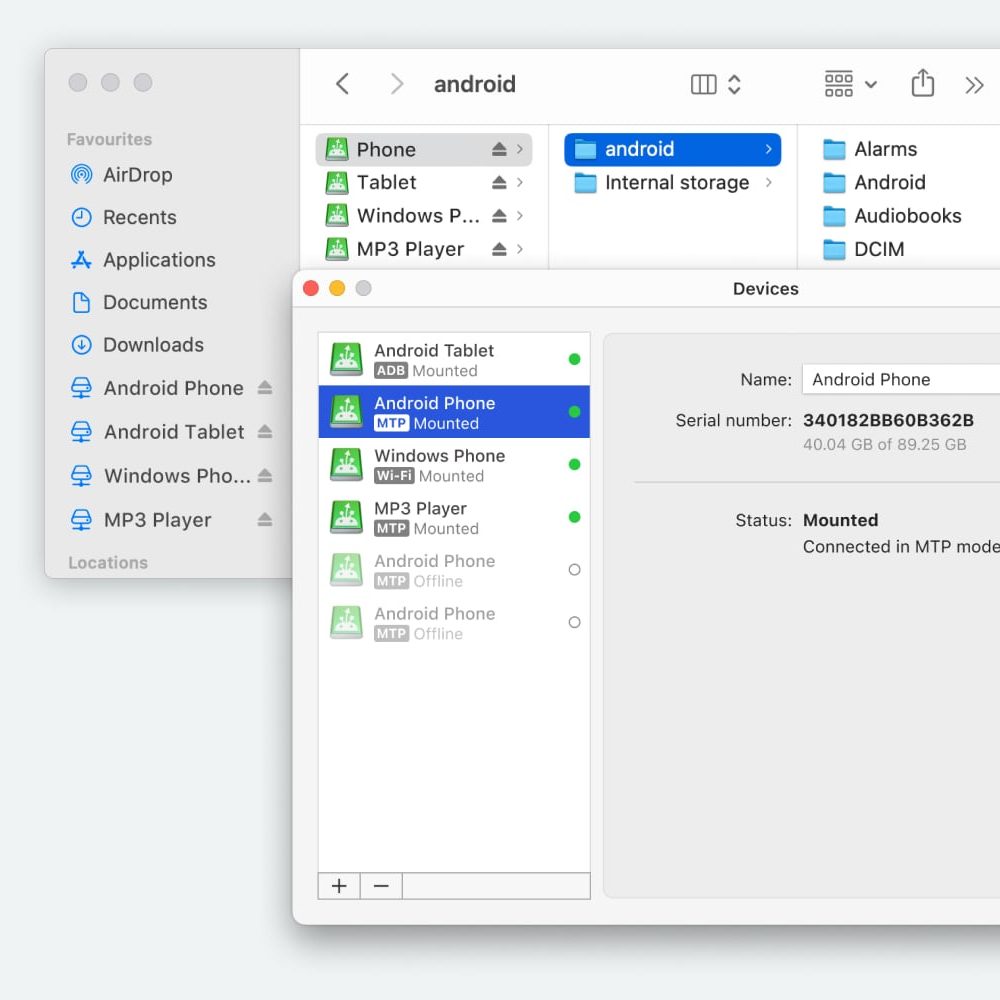Image resolution: width=1000 pixels, height=1000 pixels.
Task: Click the column view icon in toolbar
Action: click(704, 84)
